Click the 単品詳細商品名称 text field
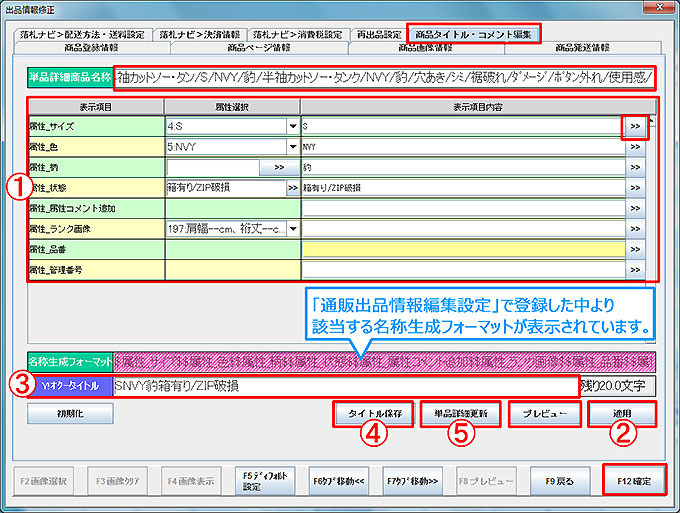 [x=384, y=78]
